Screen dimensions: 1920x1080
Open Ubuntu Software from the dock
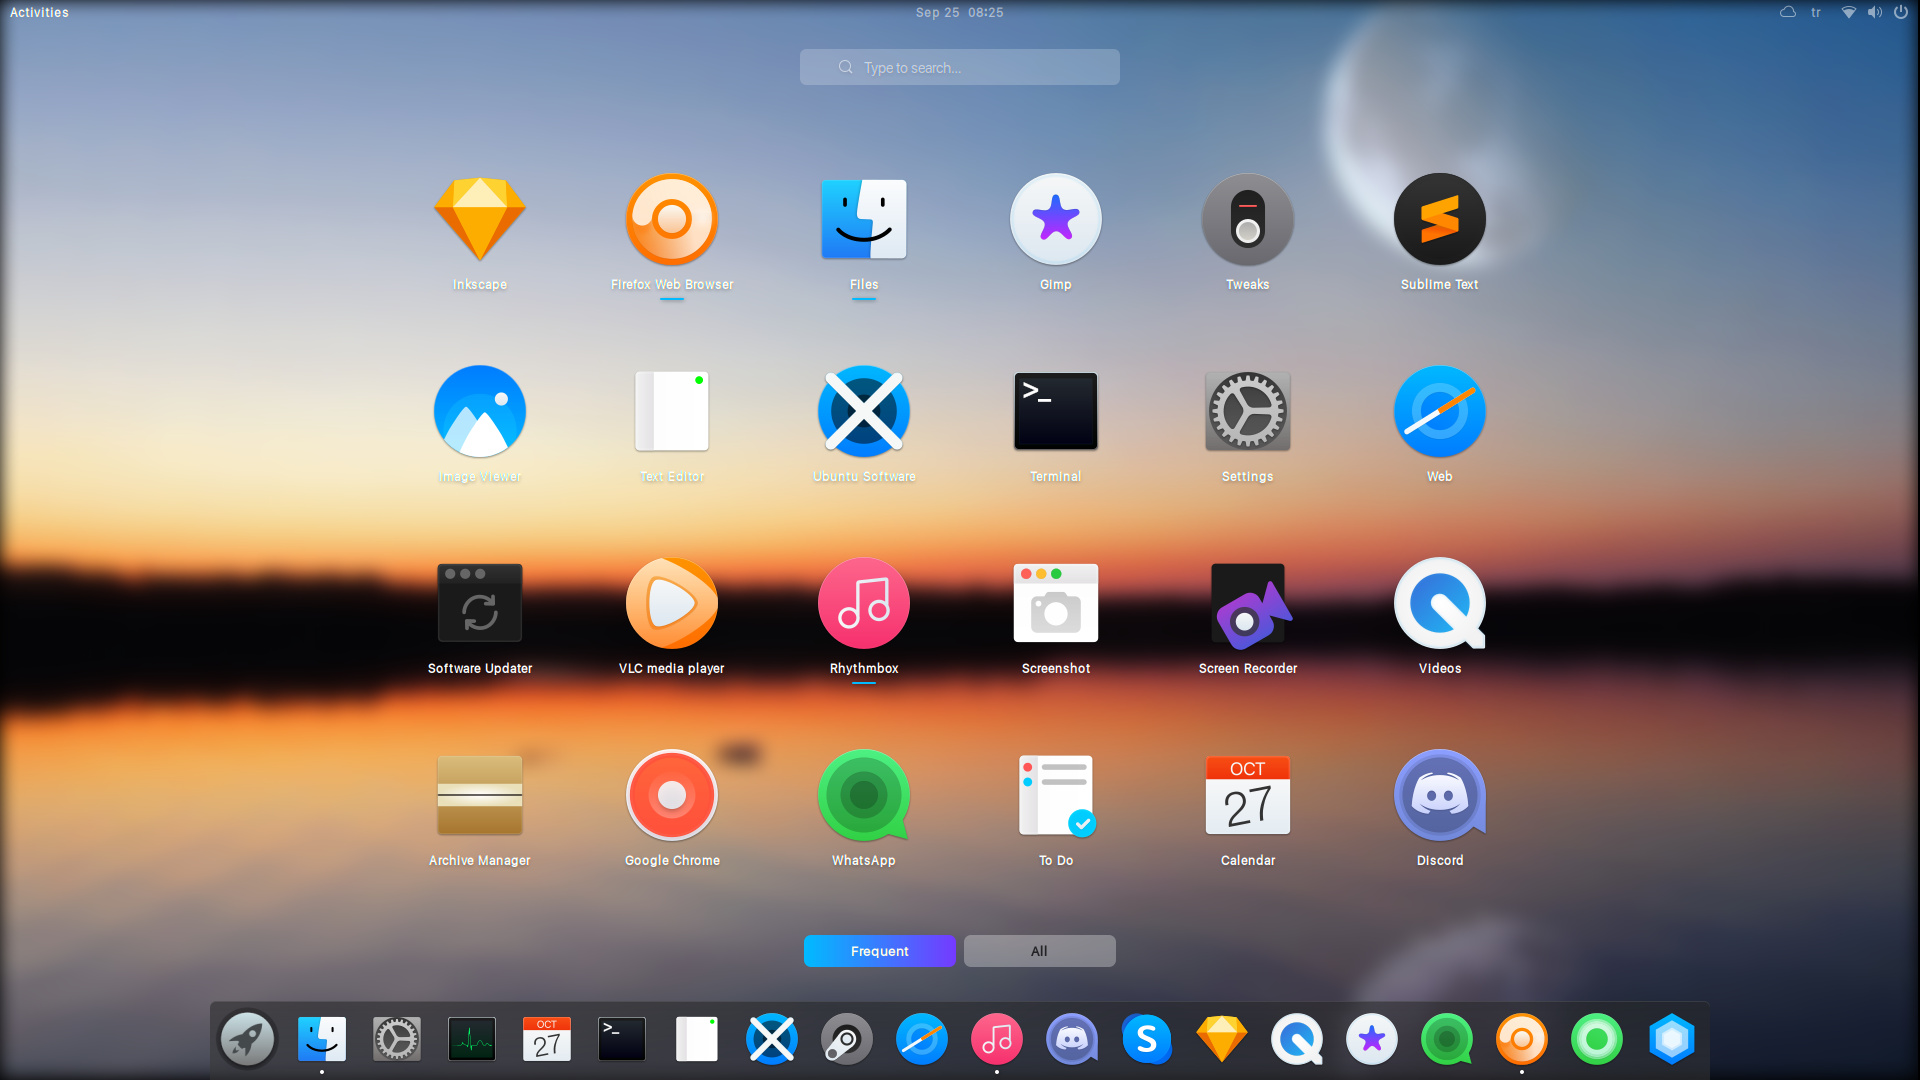click(x=772, y=1040)
